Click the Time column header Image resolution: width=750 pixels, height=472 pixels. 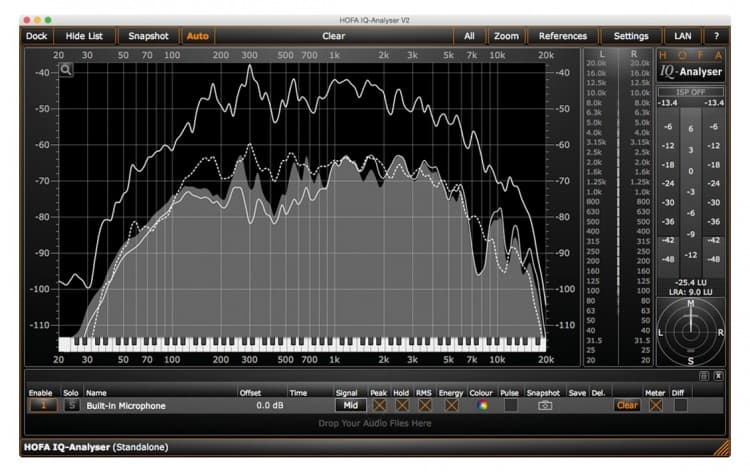(298, 393)
